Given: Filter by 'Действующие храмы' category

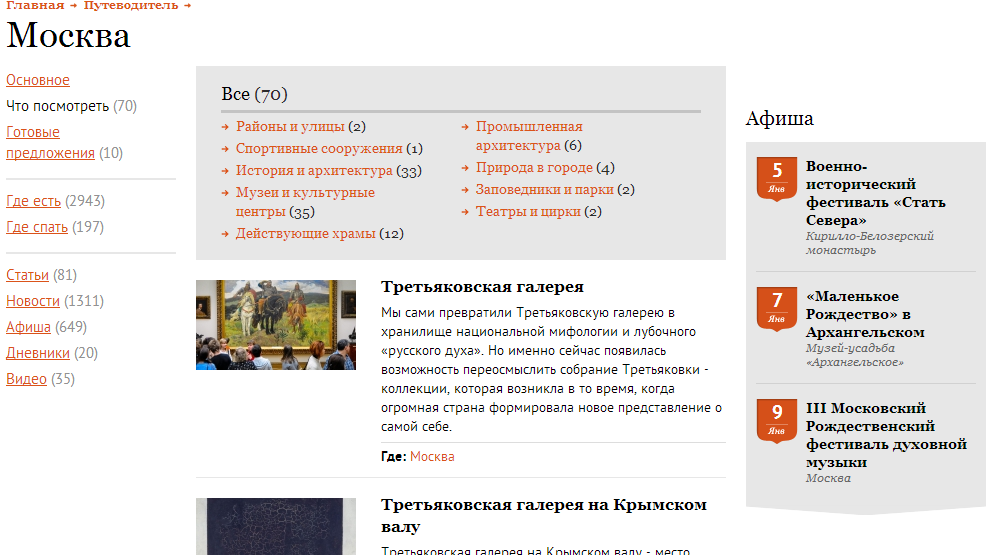Looking at the screenshot, I should 306,234.
